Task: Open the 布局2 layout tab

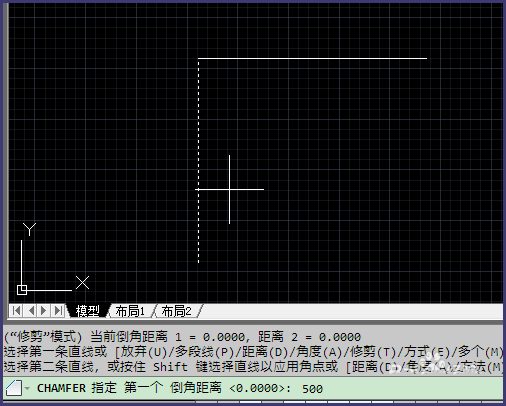Action: pos(177,311)
